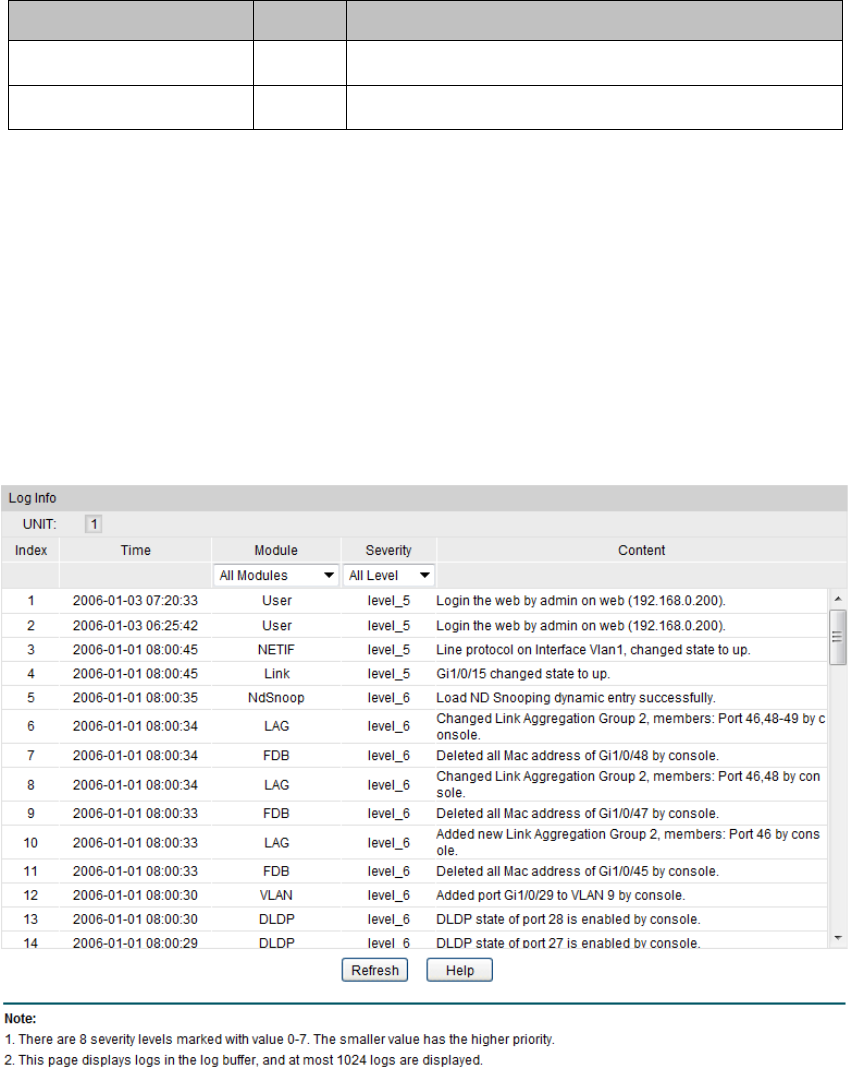Click the LAG module cell in row 8
Viewport: 851px width, 1080px height.
click(x=276, y=785)
